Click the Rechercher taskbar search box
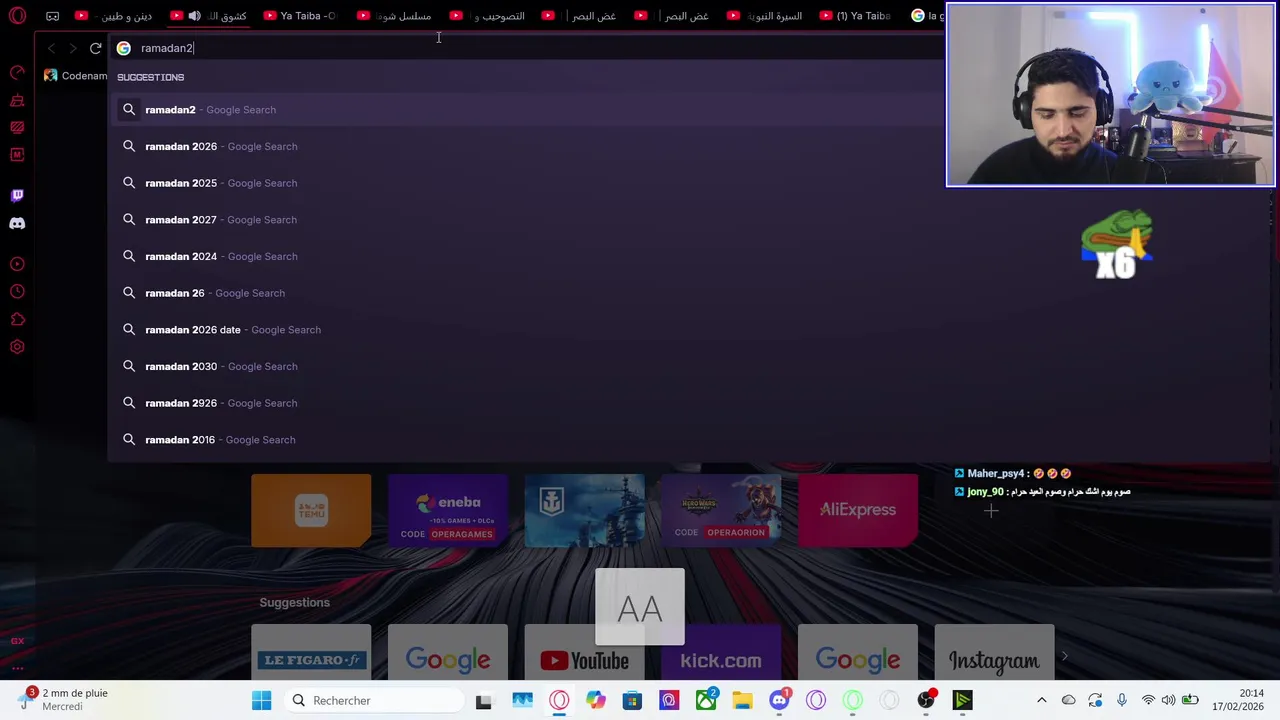1280x720 pixels. pyautogui.click(x=374, y=701)
